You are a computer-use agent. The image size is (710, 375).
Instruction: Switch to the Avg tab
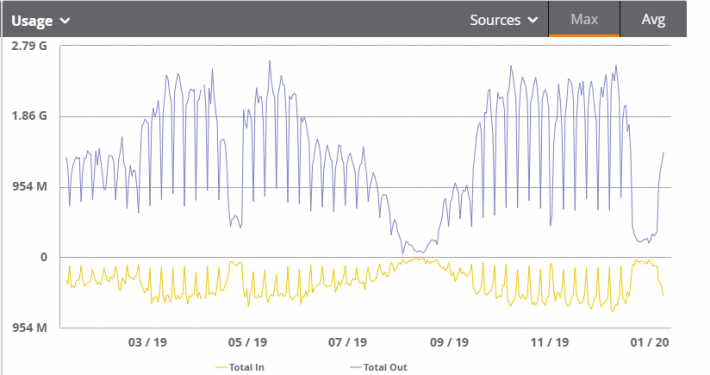click(653, 19)
